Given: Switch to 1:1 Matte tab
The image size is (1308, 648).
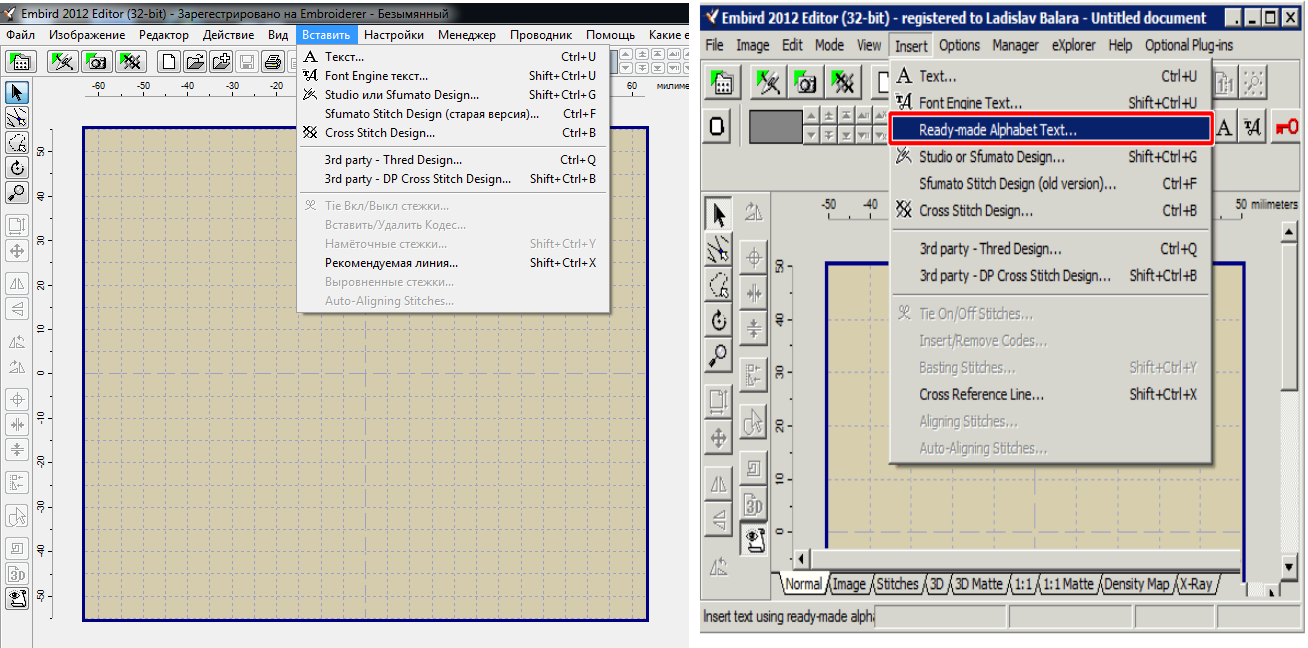Looking at the screenshot, I should [x=1067, y=585].
